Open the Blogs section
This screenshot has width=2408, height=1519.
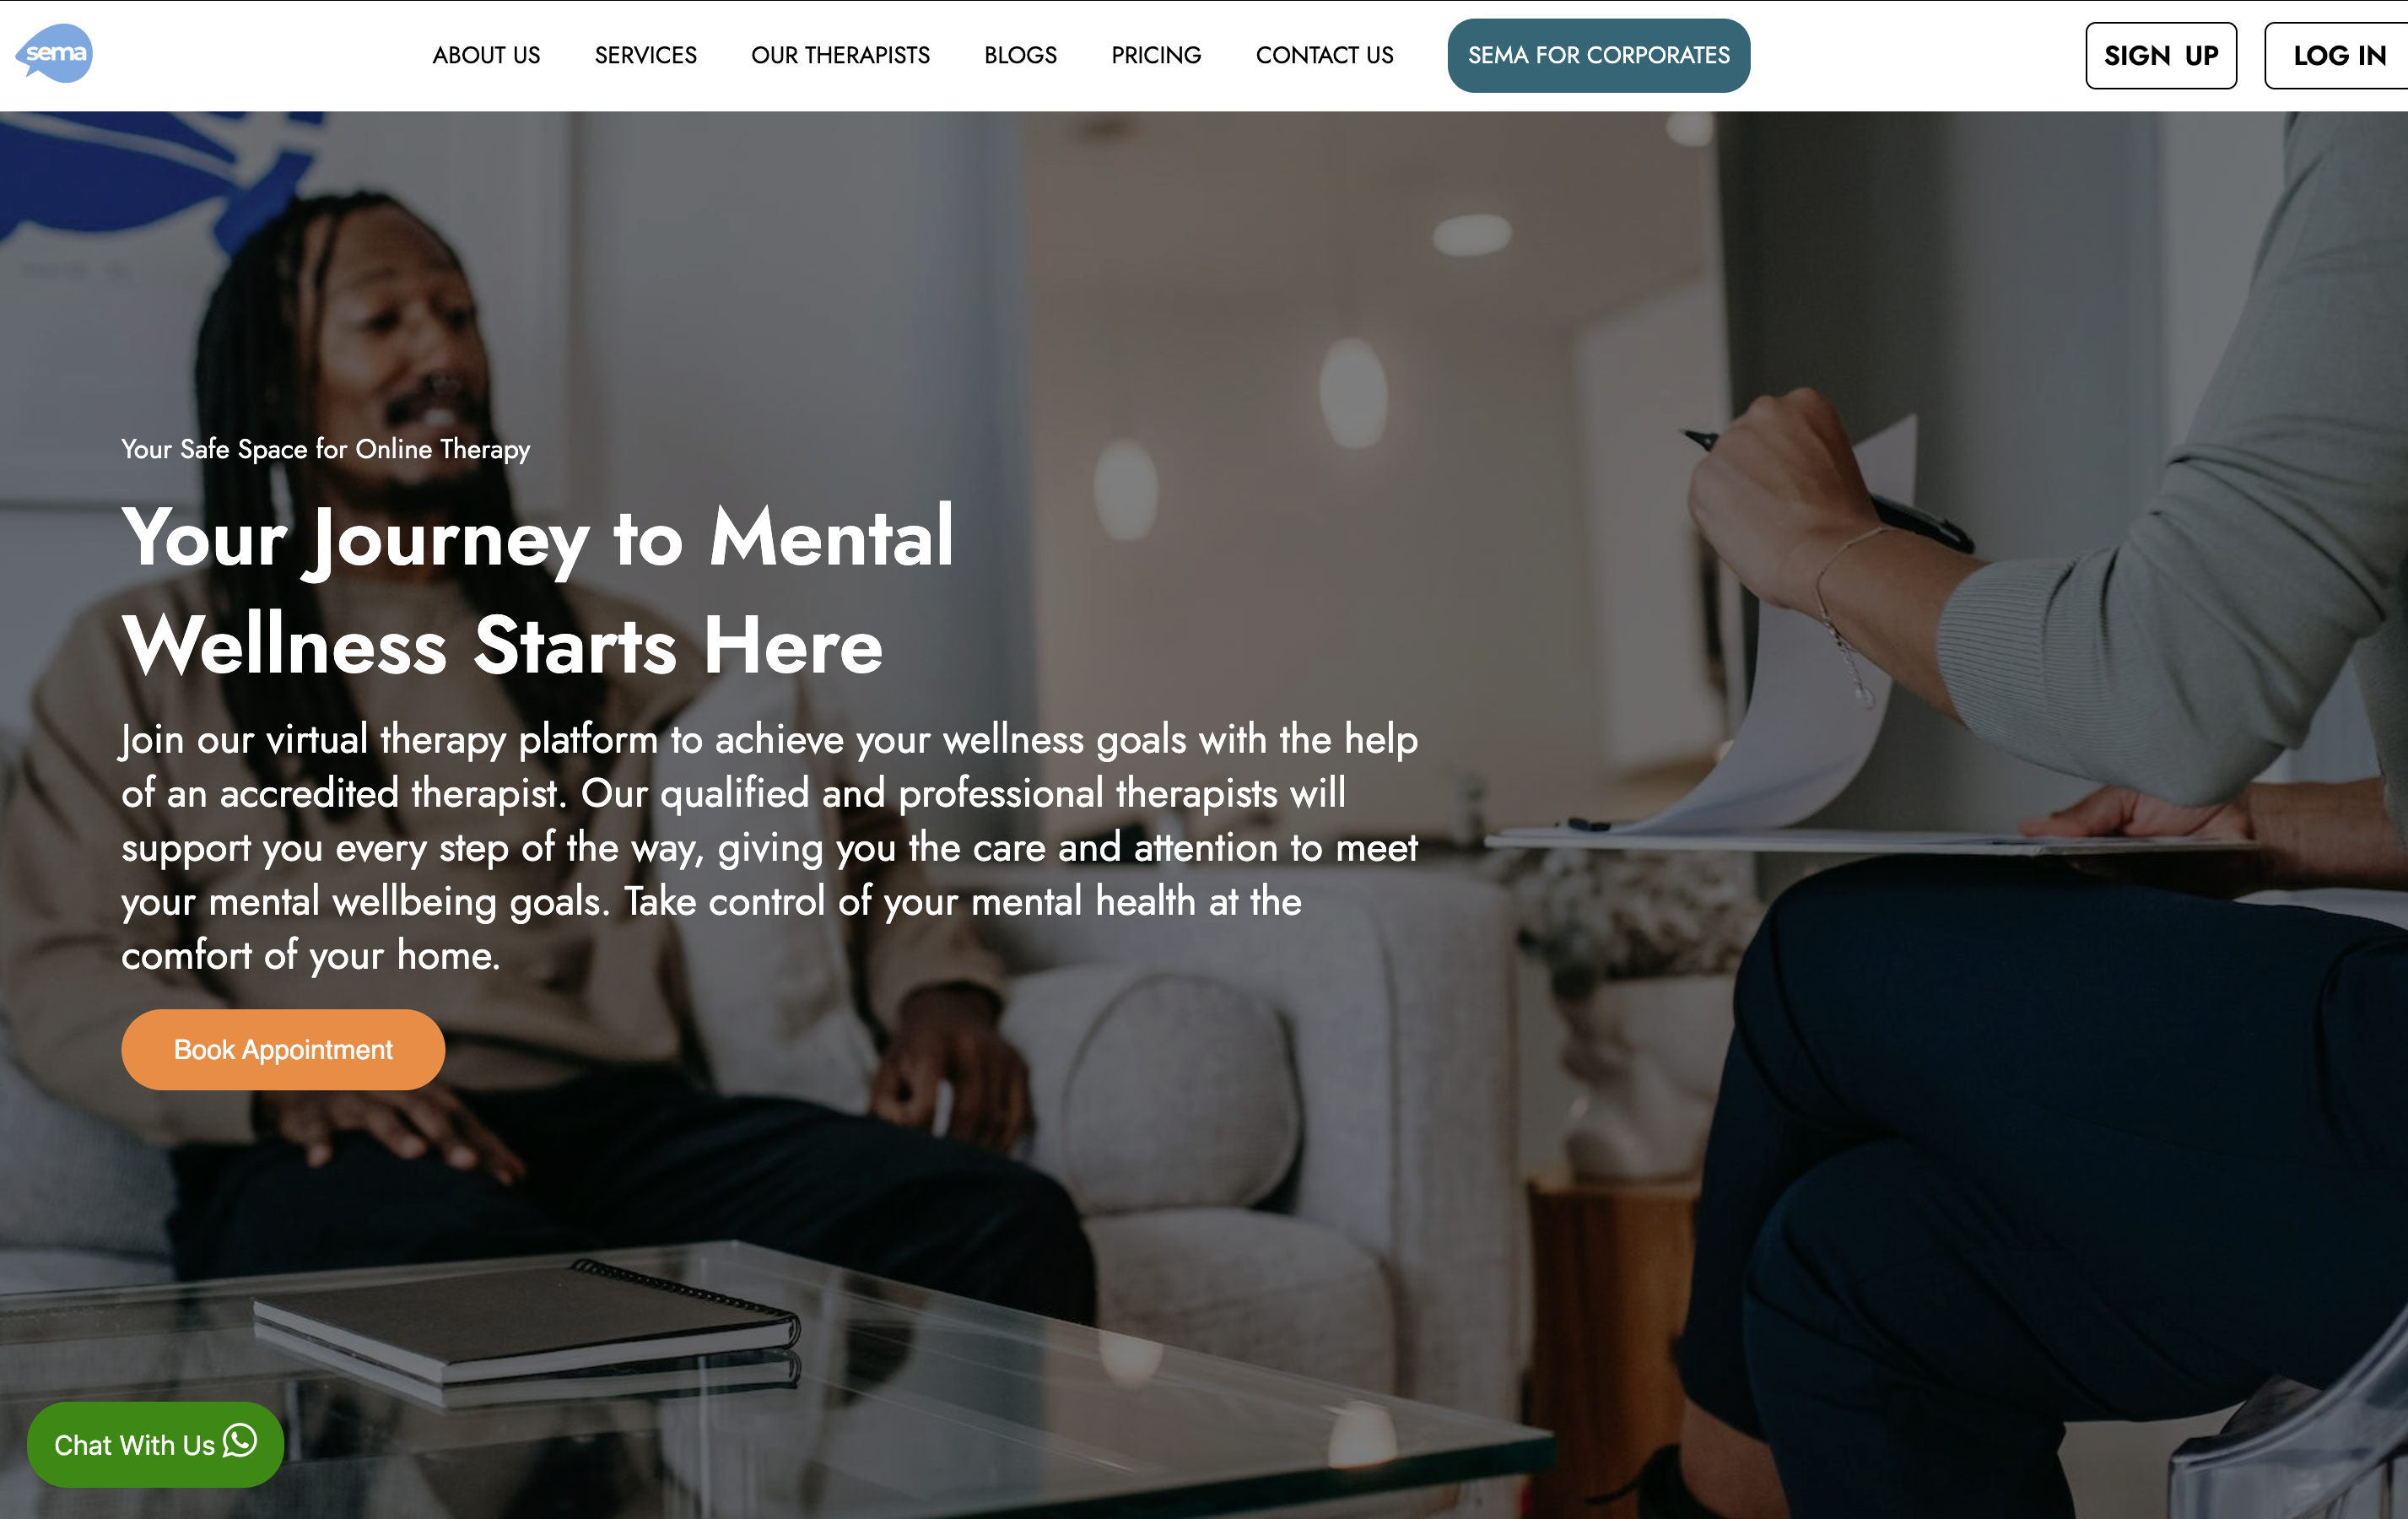coord(1020,55)
